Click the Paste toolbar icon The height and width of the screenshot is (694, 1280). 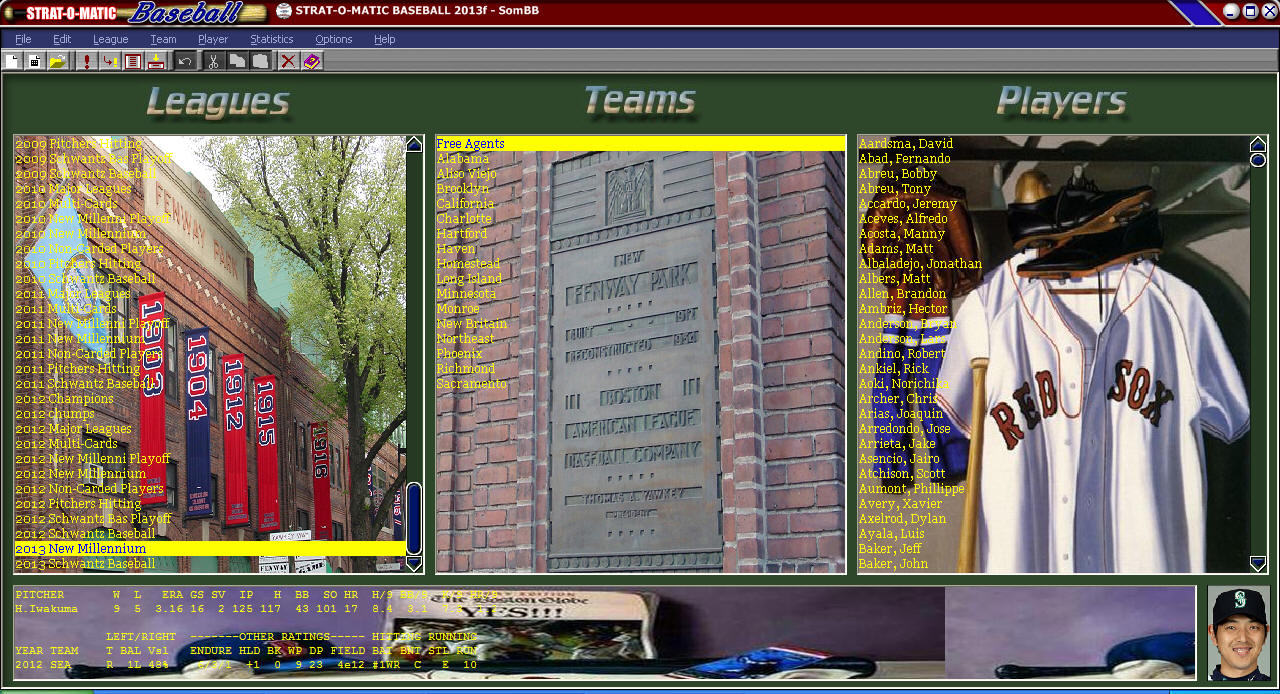[260, 61]
